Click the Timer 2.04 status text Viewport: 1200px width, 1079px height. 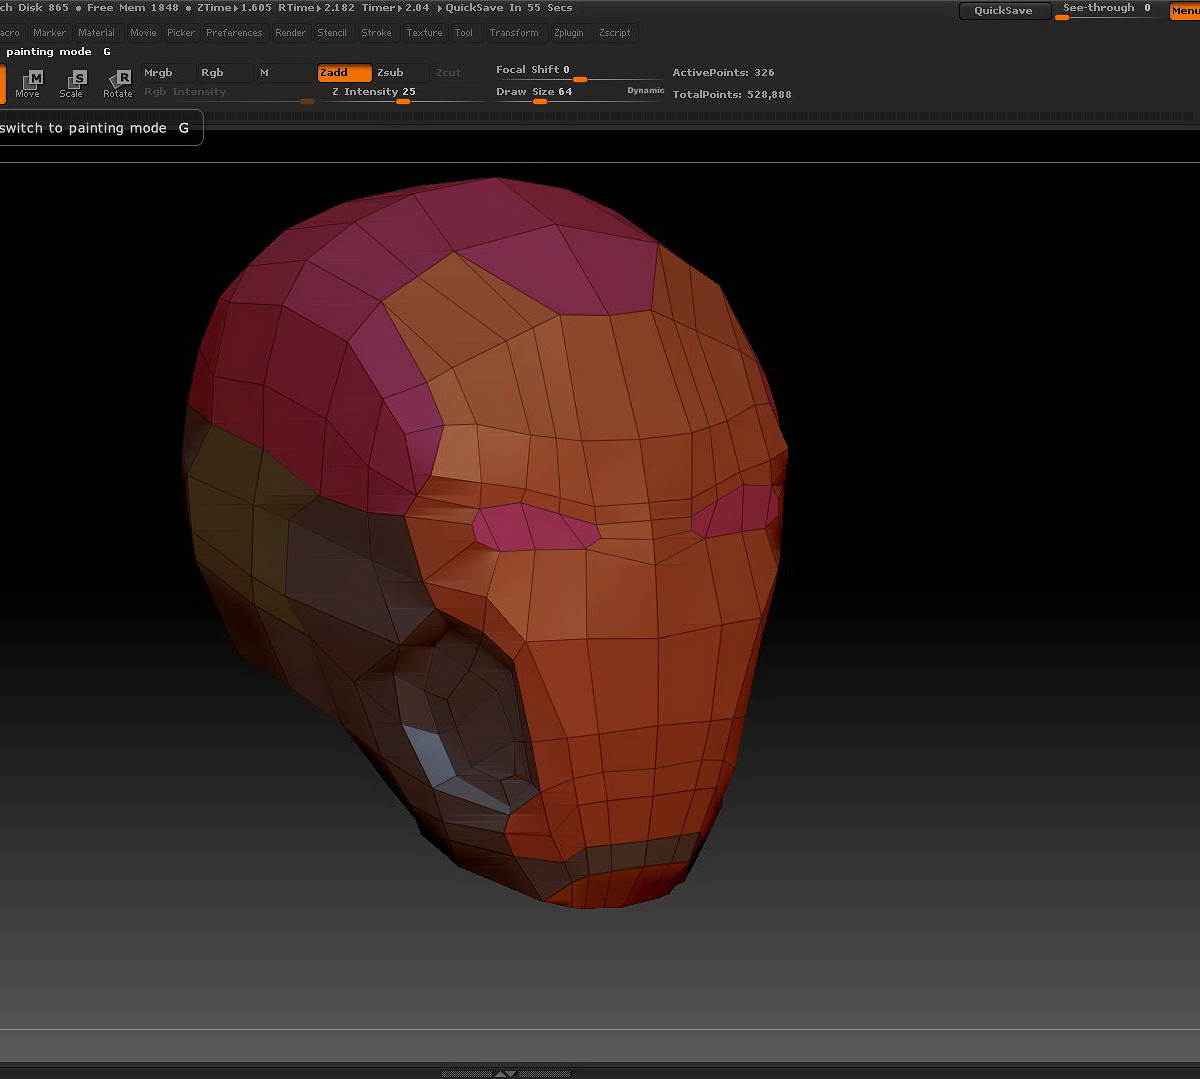(x=396, y=8)
